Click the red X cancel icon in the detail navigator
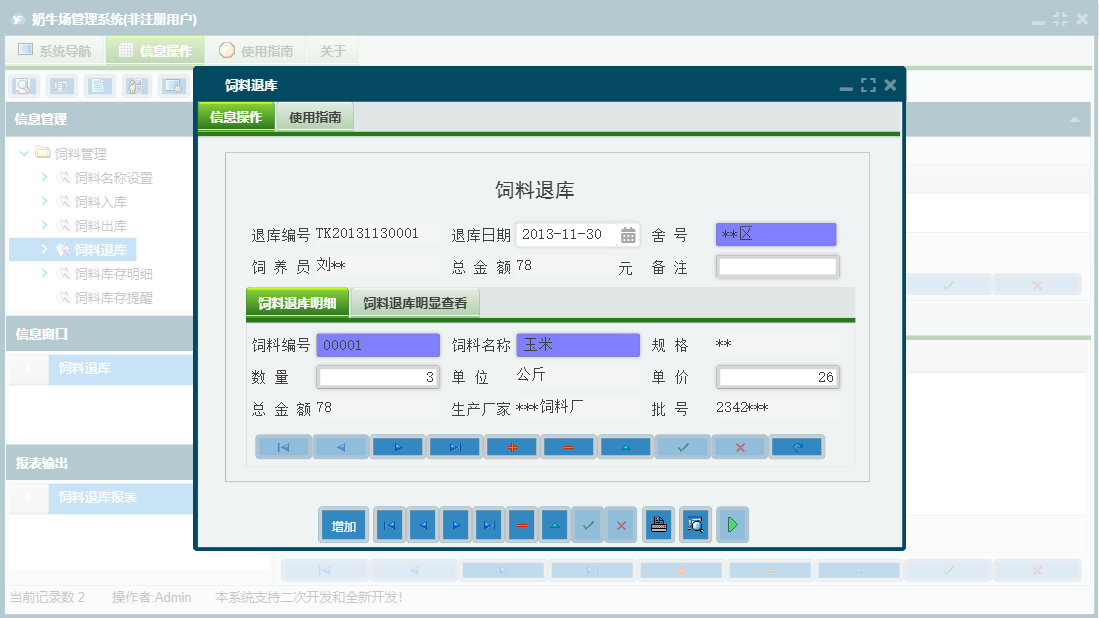This screenshot has height=618, width=1099. pyautogui.click(x=740, y=447)
